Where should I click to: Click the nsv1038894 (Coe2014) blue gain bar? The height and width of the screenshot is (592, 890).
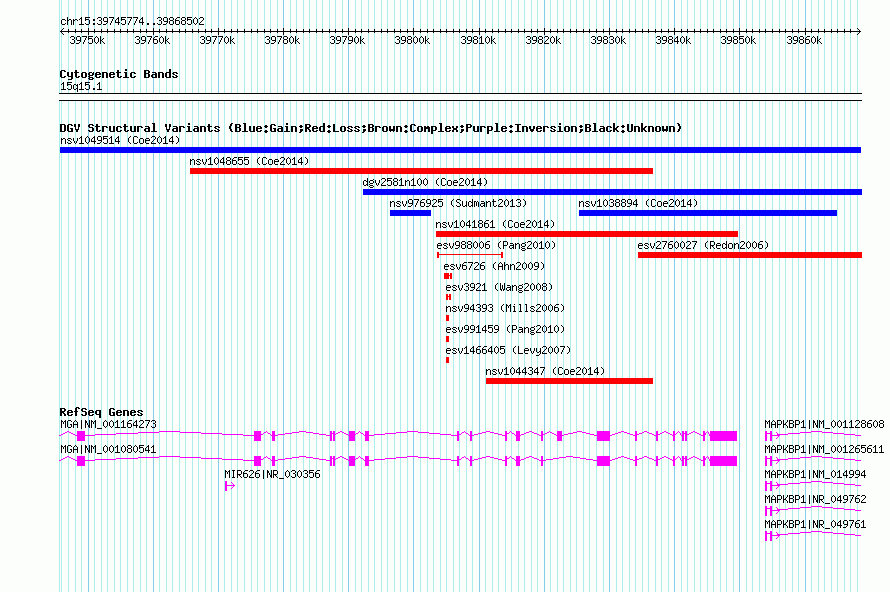coord(708,213)
